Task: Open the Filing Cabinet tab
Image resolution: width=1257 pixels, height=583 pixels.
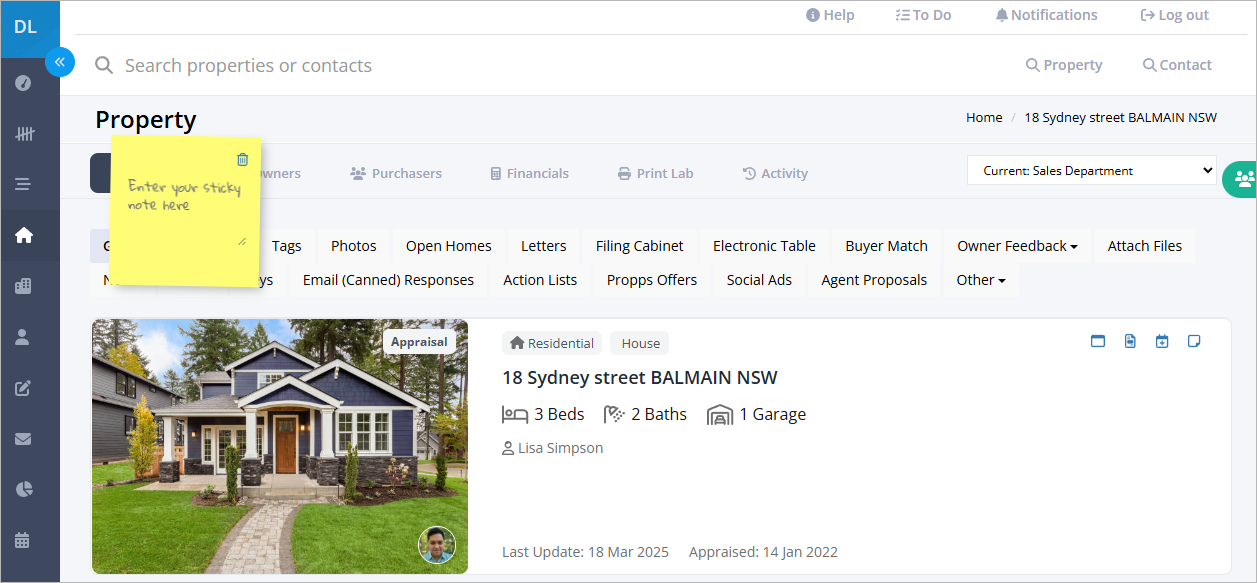Action: click(x=640, y=246)
